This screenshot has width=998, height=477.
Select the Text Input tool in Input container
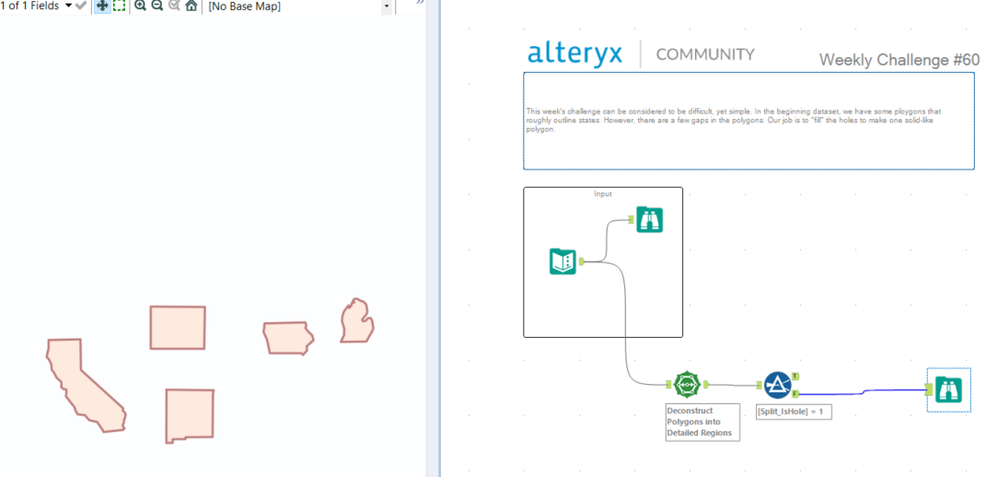point(562,262)
